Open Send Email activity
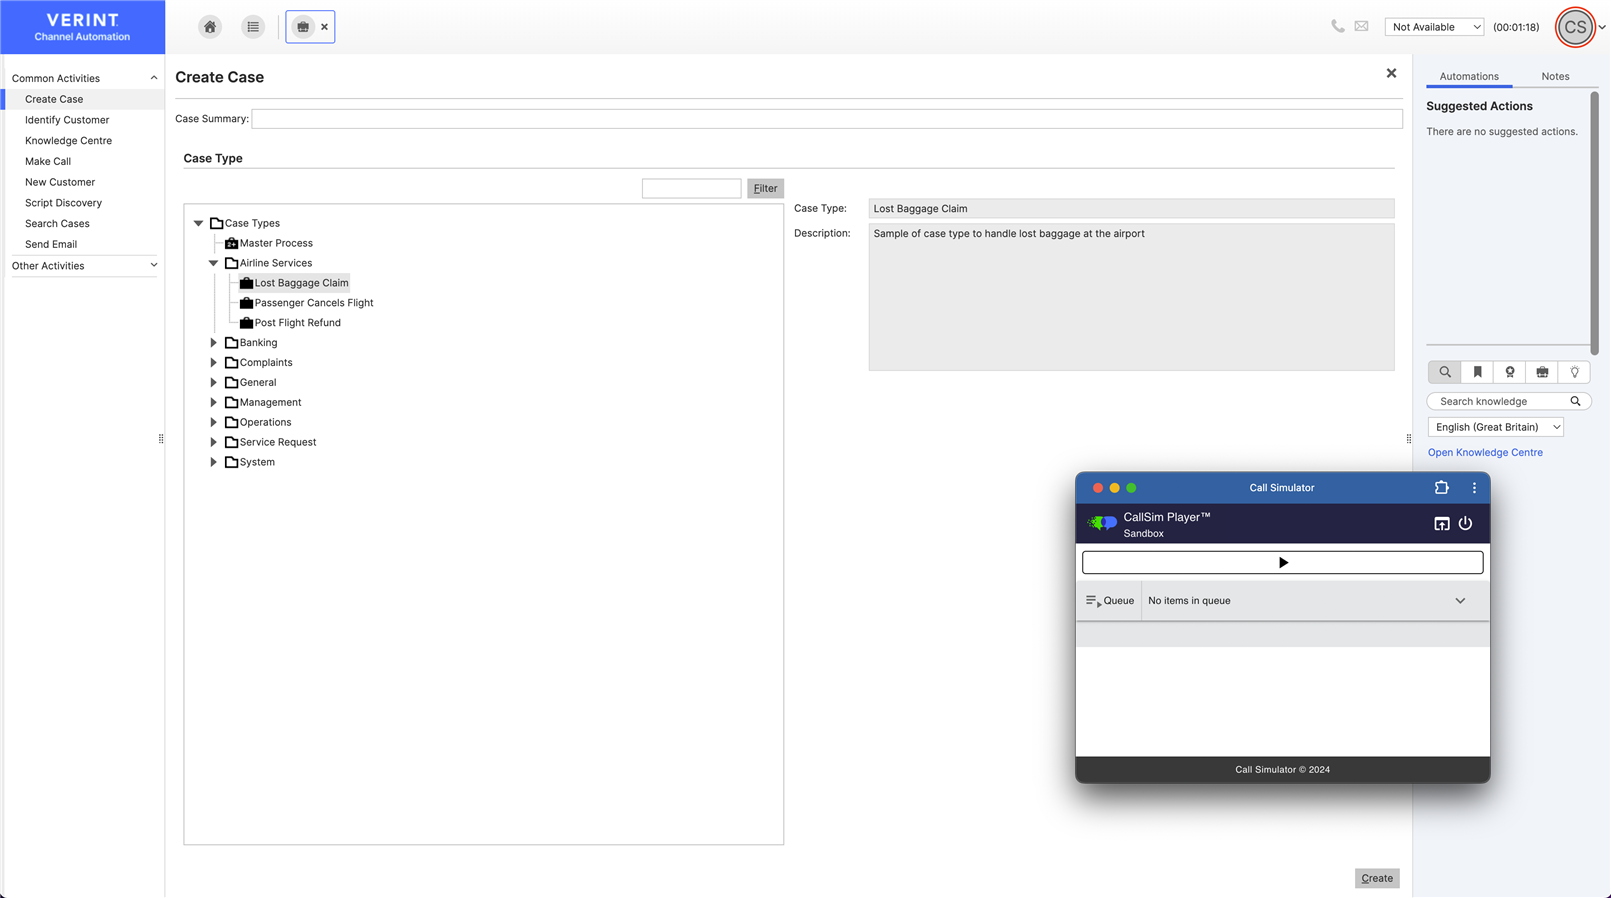Viewport: 1611px width, 898px height. 51,244
